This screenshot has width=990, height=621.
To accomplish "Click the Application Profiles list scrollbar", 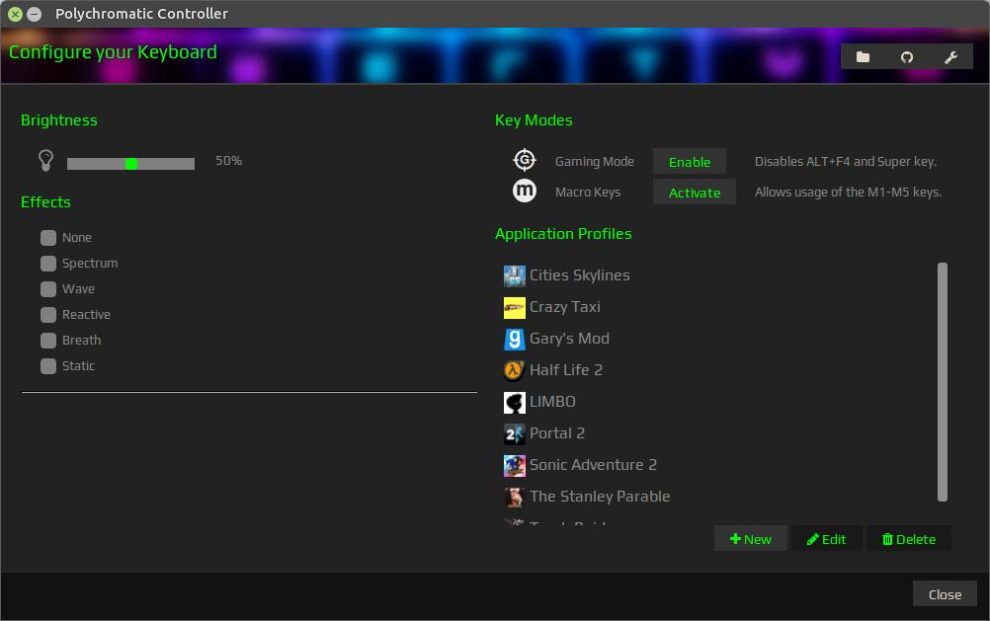I will coord(942,382).
